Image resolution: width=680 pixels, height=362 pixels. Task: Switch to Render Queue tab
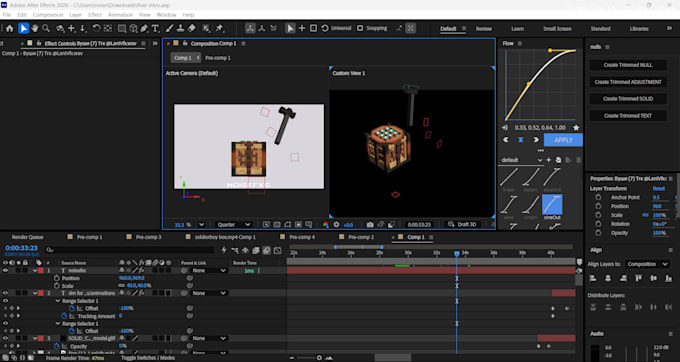[27, 237]
